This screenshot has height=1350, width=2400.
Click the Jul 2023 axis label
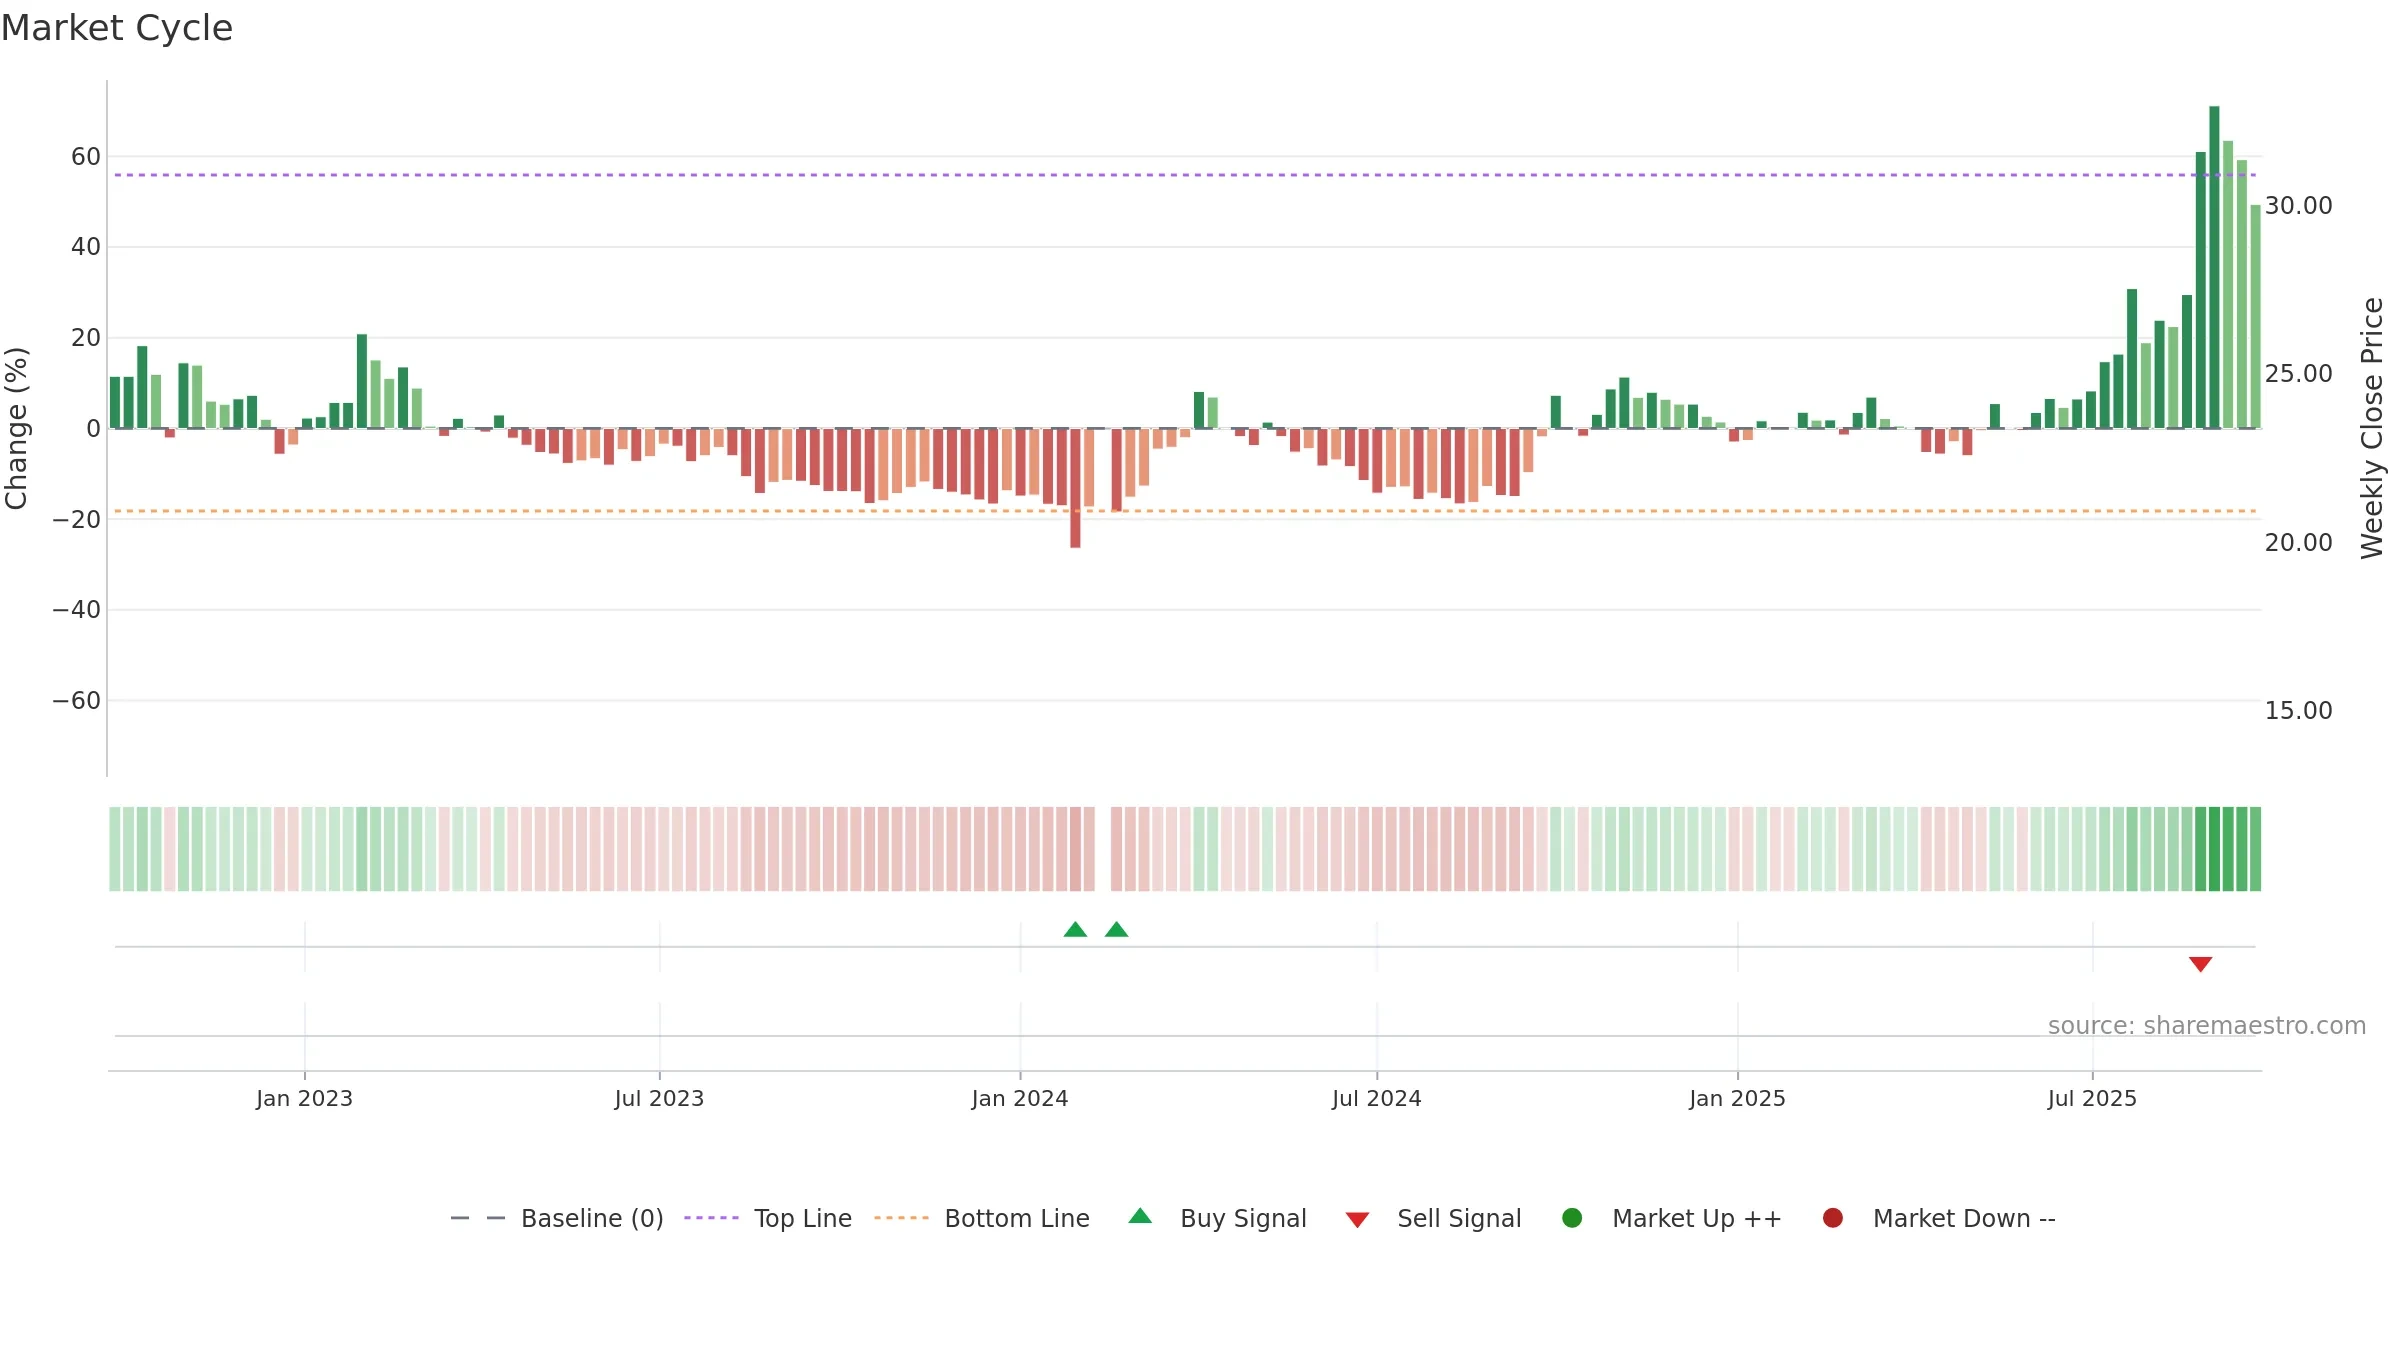tap(659, 1098)
